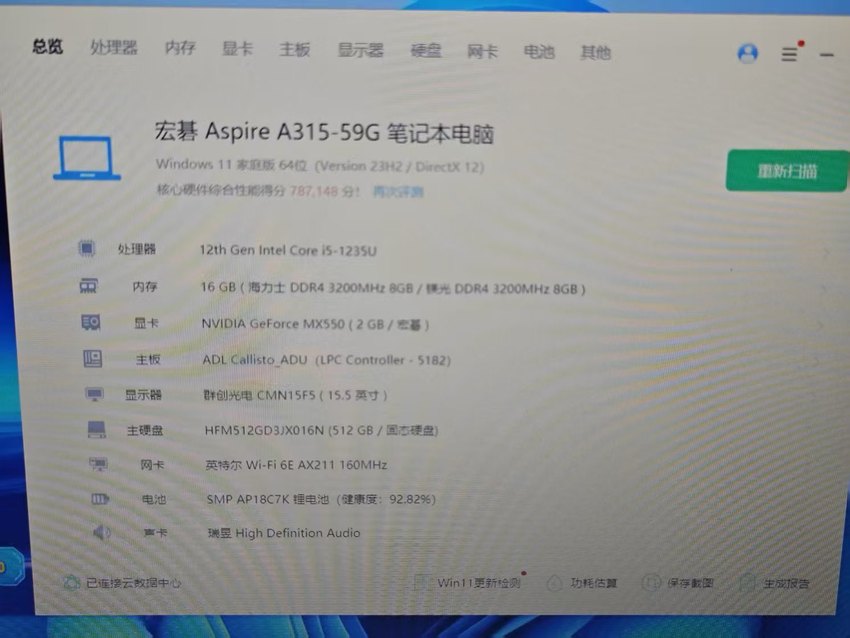The height and width of the screenshot is (638, 850).
Task: Select the 主板 tab
Action: point(295,49)
